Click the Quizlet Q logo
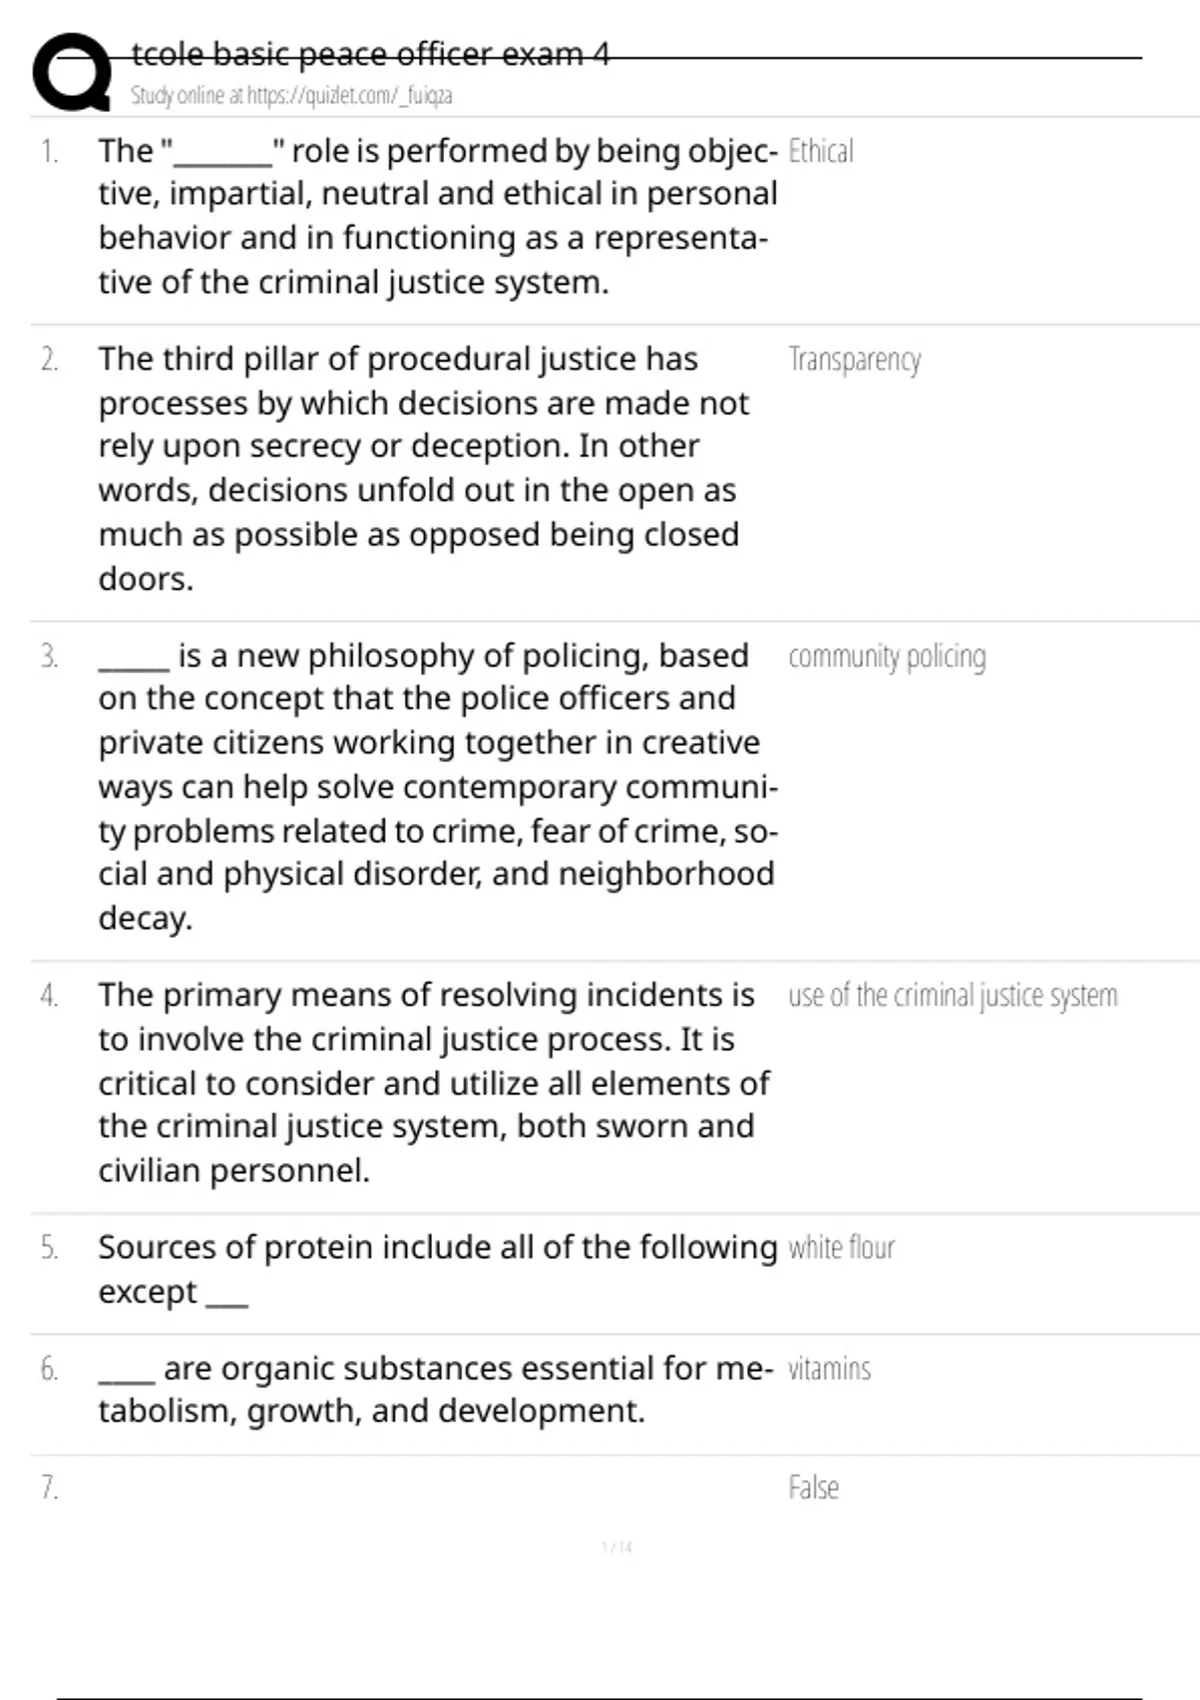The height and width of the screenshot is (1700, 1200). coord(72,72)
